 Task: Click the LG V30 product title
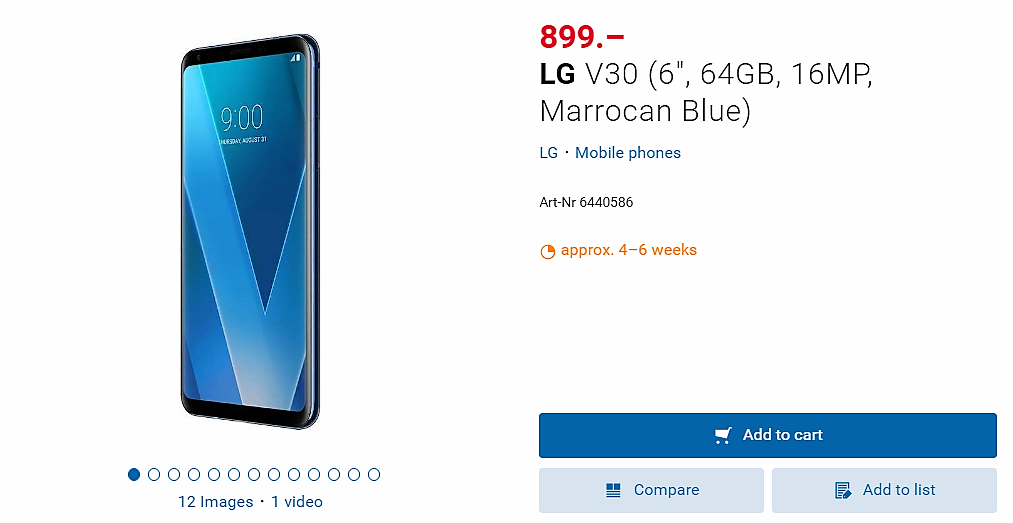706,92
